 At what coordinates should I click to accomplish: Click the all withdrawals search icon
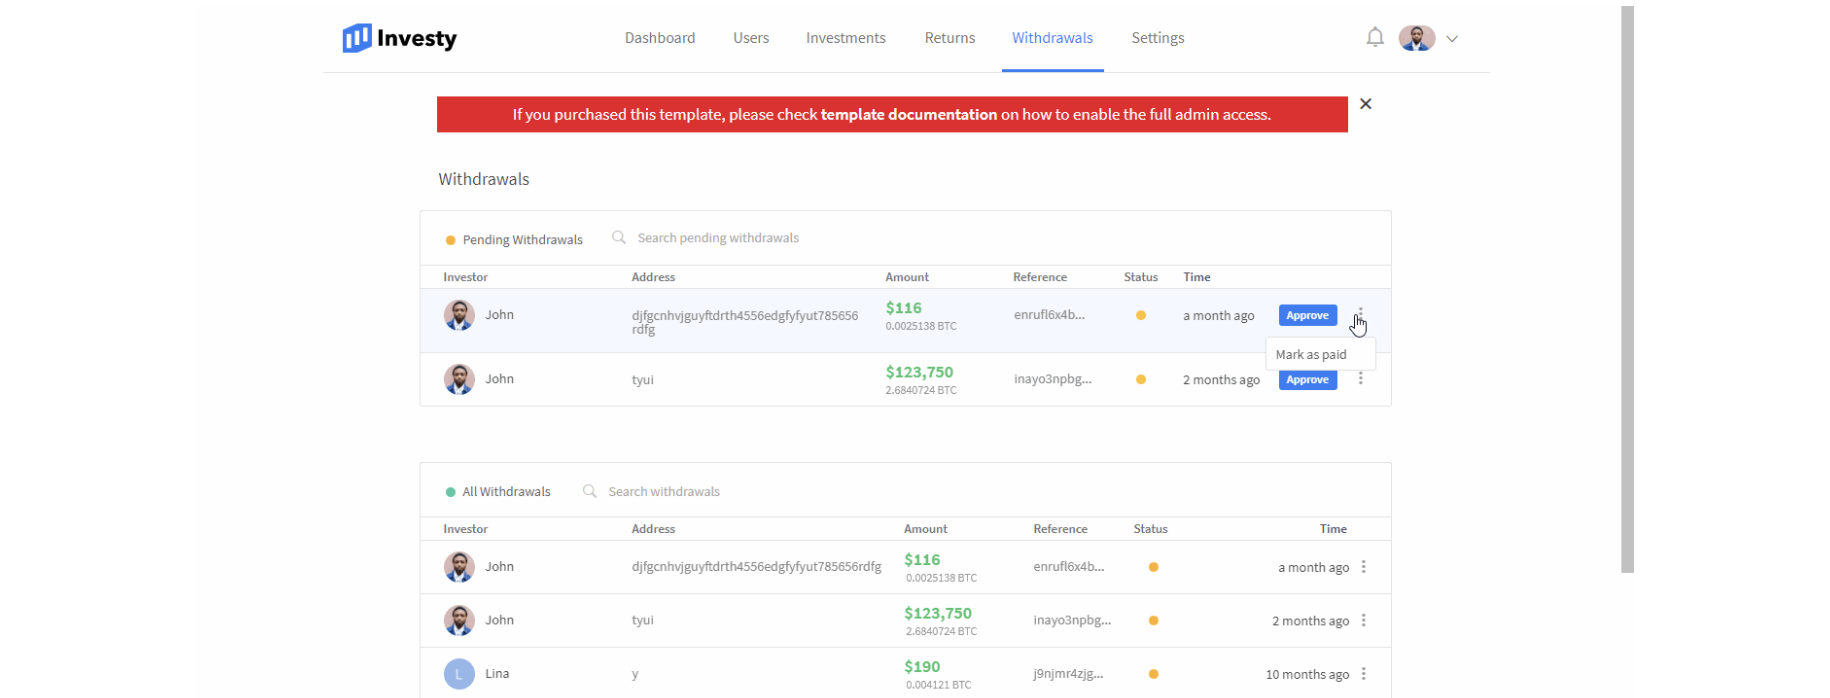point(590,491)
